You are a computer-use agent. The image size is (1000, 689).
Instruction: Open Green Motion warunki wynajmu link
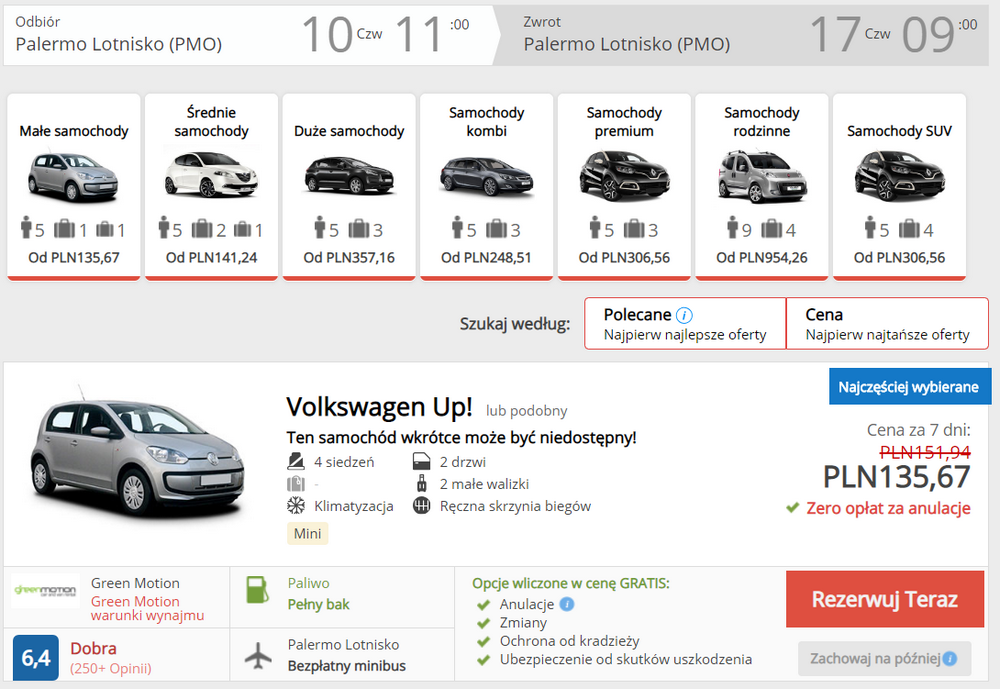click(147, 609)
